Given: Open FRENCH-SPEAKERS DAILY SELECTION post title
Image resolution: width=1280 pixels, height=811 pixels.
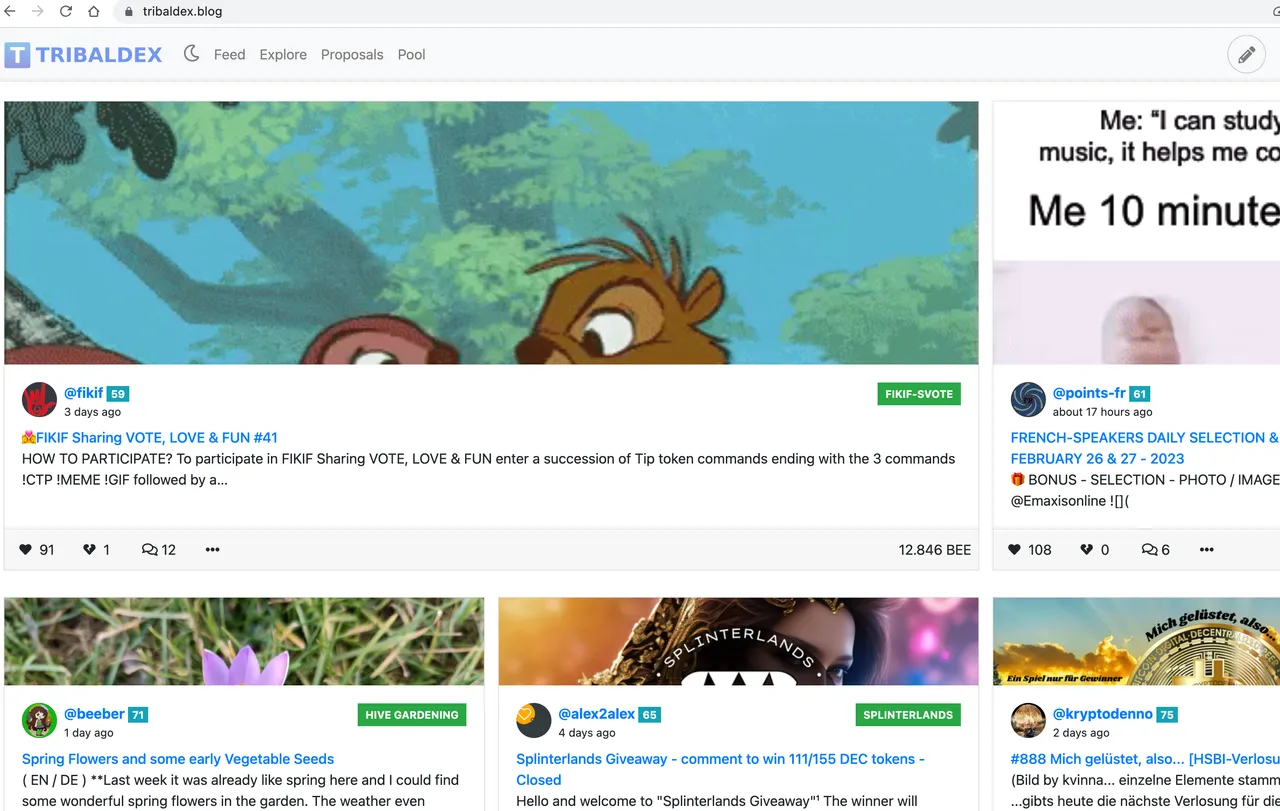Looking at the screenshot, I should tap(1145, 448).
